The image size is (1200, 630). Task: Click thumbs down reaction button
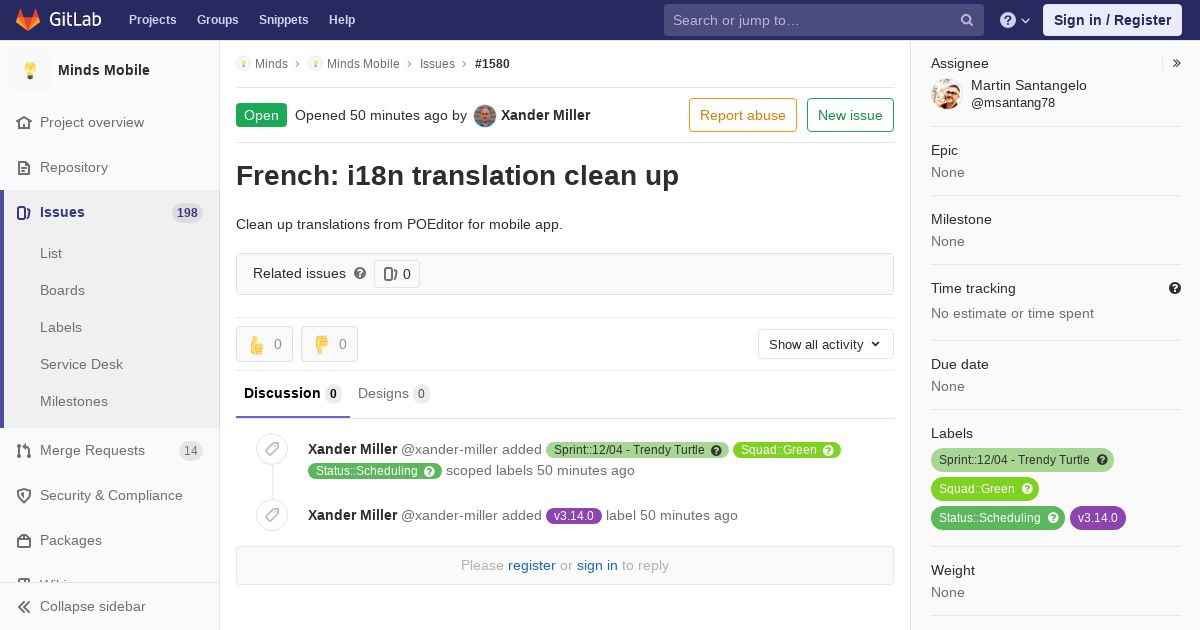point(329,344)
